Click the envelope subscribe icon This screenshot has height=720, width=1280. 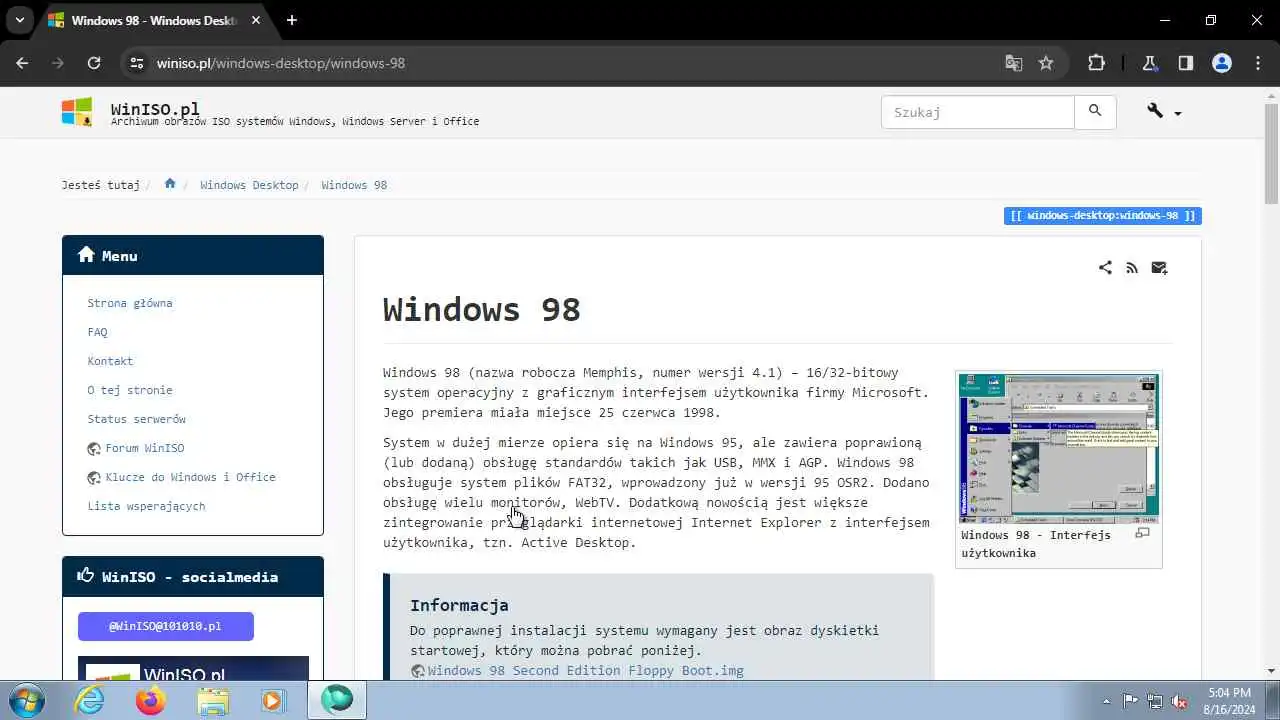pyautogui.click(x=1159, y=268)
